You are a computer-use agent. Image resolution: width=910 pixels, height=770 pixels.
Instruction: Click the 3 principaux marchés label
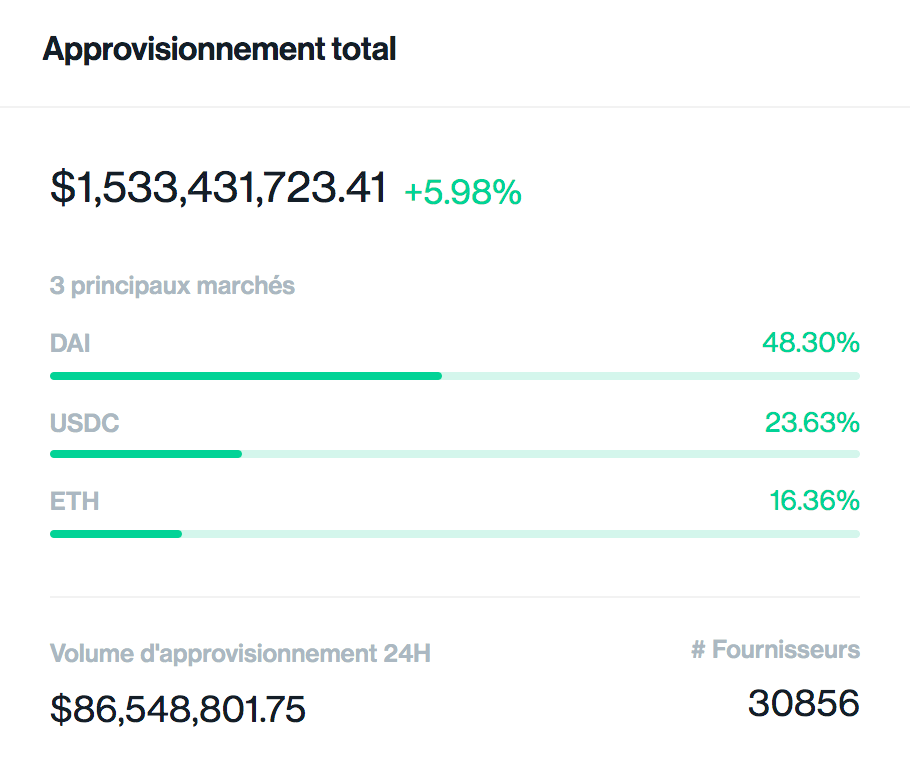pyautogui.click(x=172, y=286)
